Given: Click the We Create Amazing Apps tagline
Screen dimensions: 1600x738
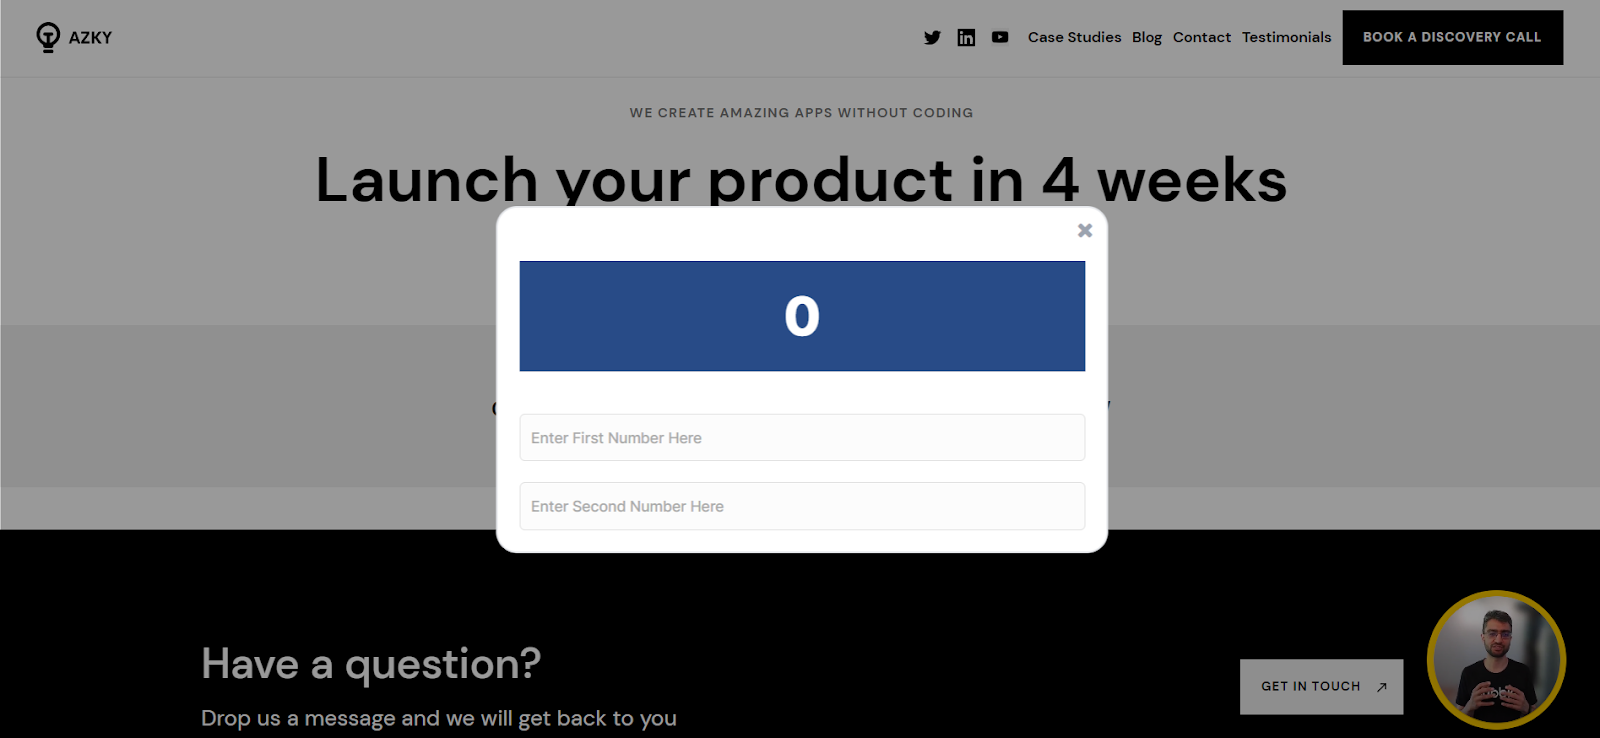Looking at the screenshot, I should click(x=801, y=113).
